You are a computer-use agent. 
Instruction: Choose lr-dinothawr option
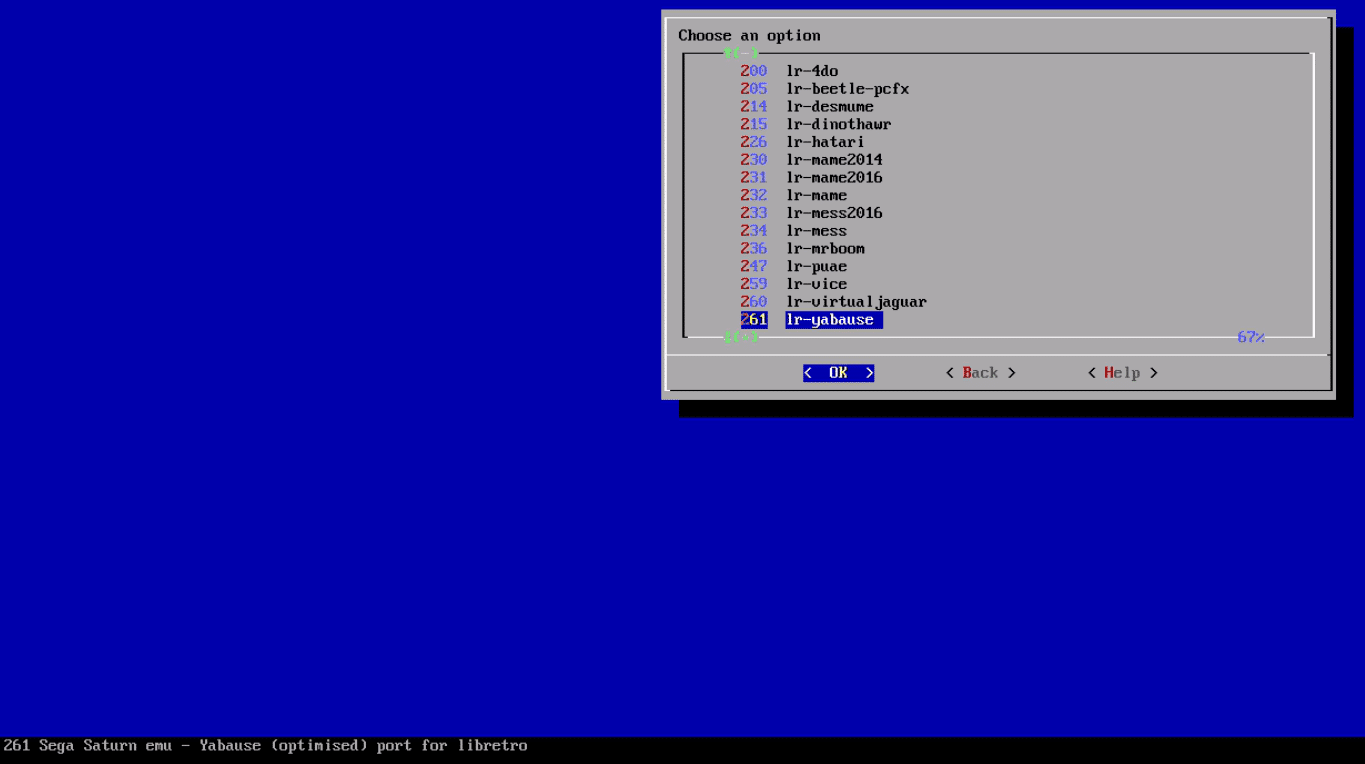(816, 124)
